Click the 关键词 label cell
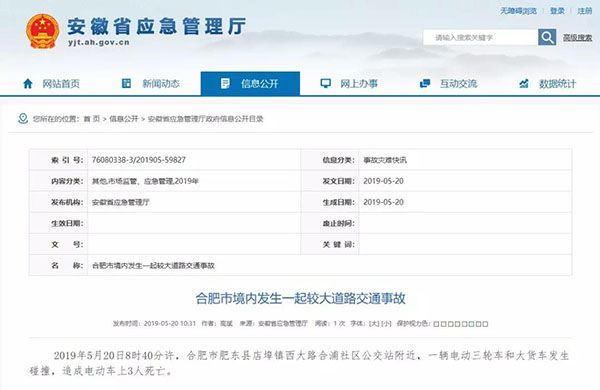600x390 pixels. pos(330,244)
